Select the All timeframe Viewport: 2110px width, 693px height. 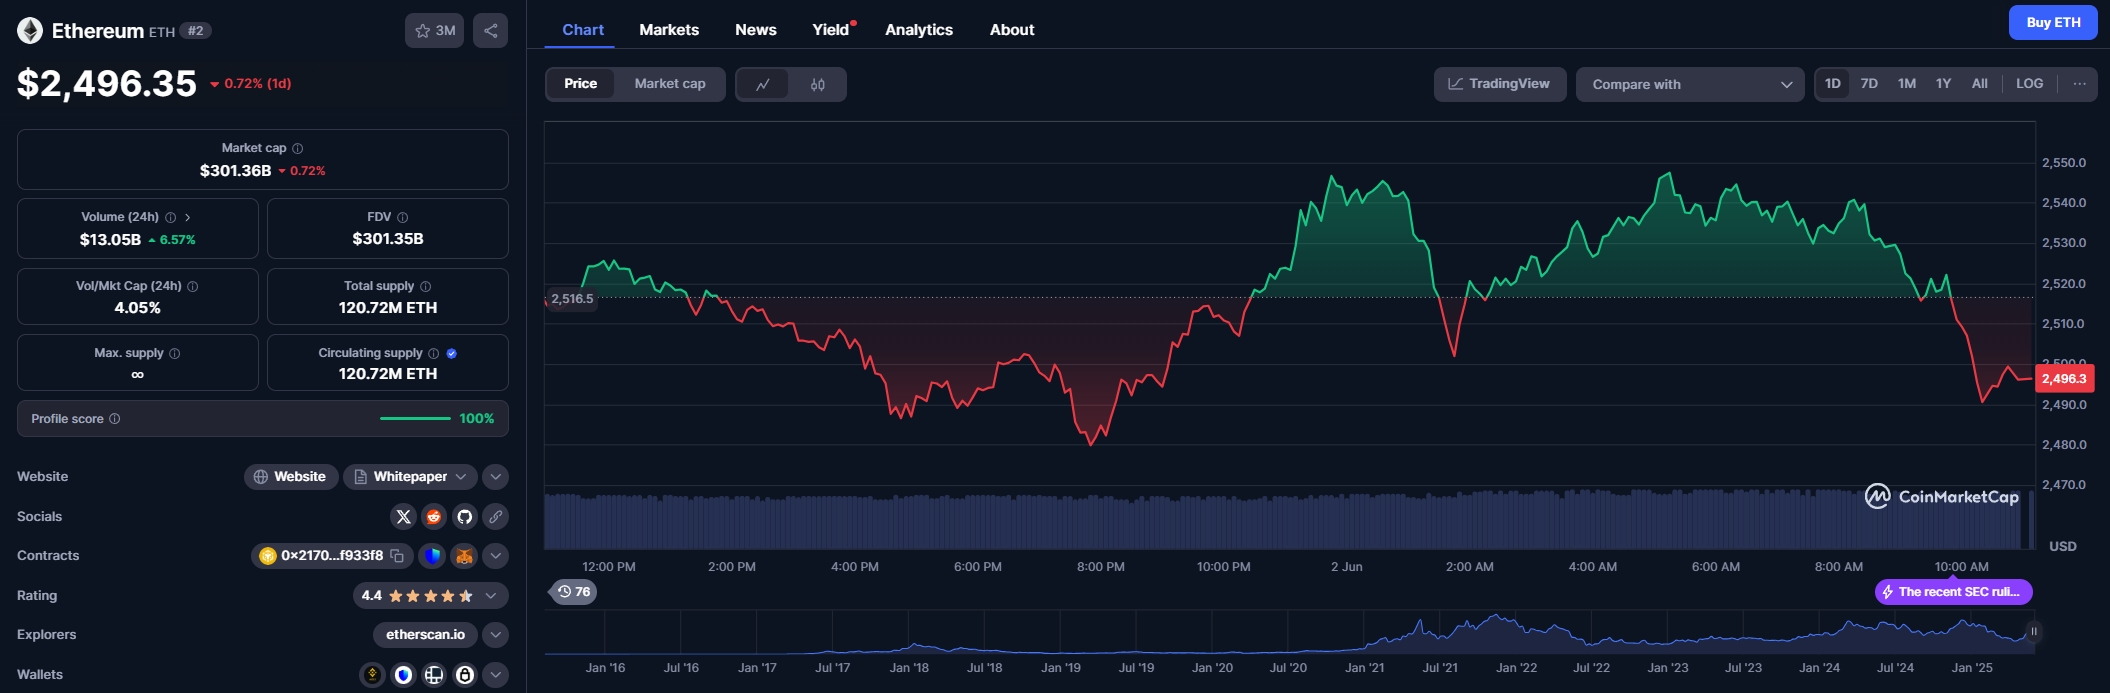[1979, 84]
